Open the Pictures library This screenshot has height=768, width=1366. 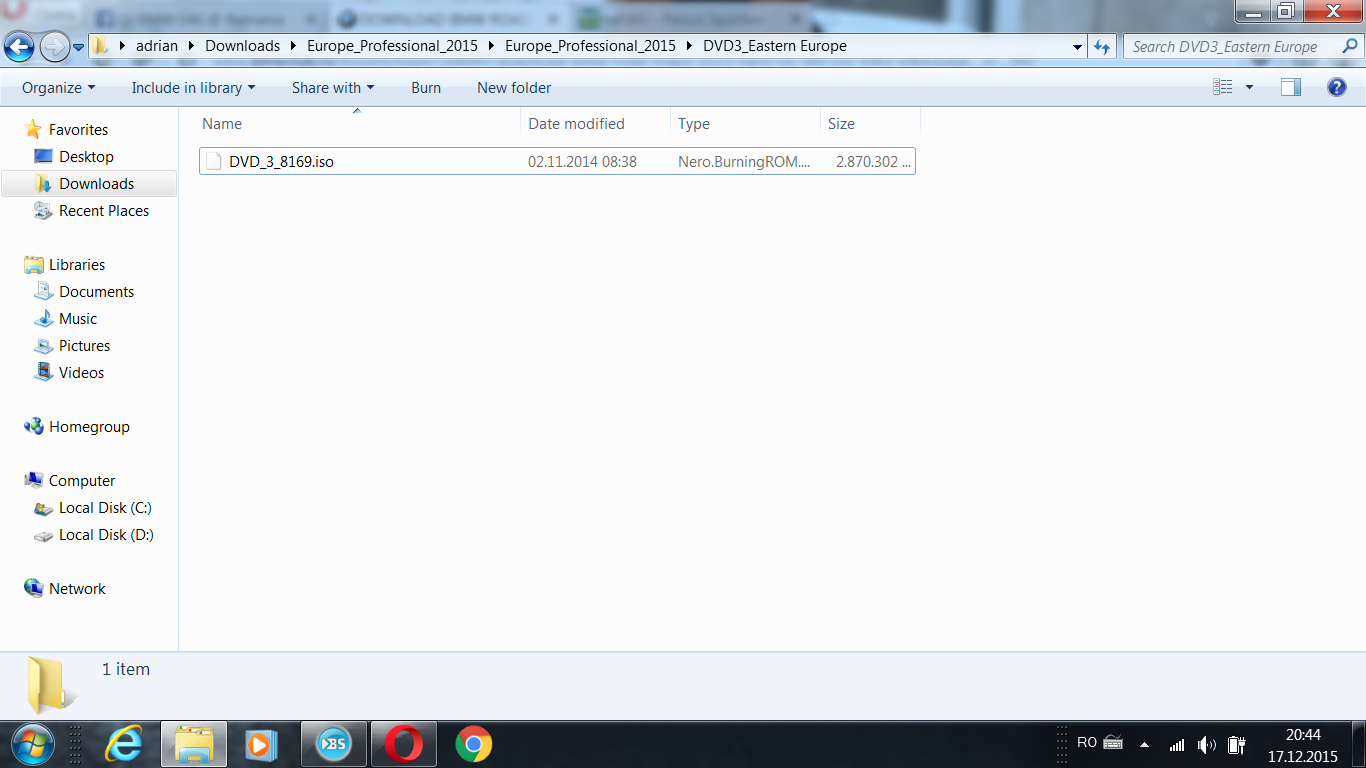click(84, 346)
